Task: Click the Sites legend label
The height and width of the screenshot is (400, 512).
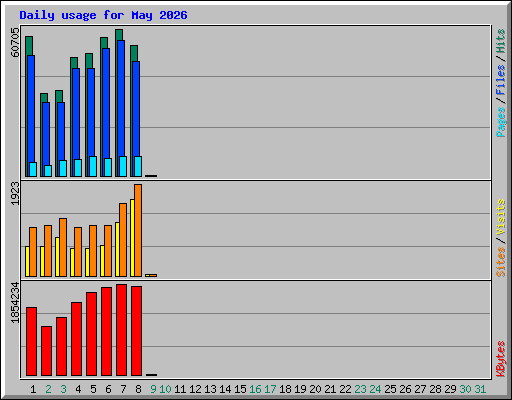Action: pos(501,262)
